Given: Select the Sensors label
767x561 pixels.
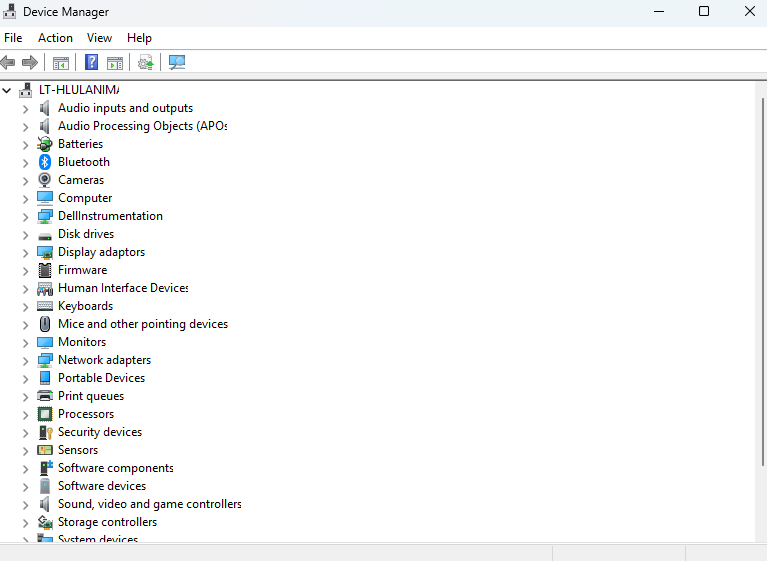Looking at the screenshot, I should click(x=78, y=450).
